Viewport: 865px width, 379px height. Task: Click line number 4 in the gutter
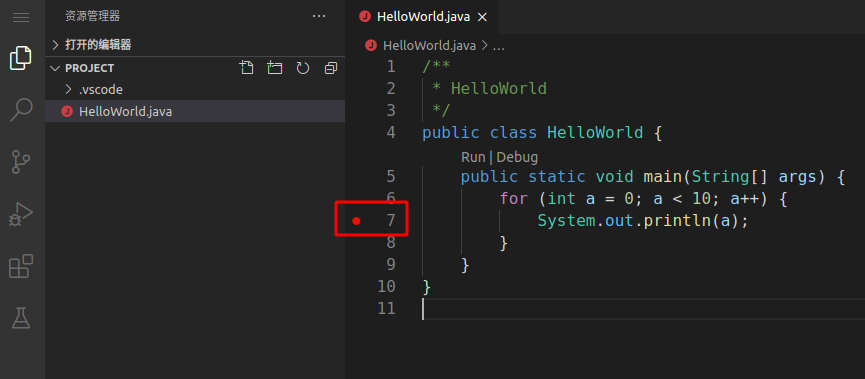pos(391,132)
